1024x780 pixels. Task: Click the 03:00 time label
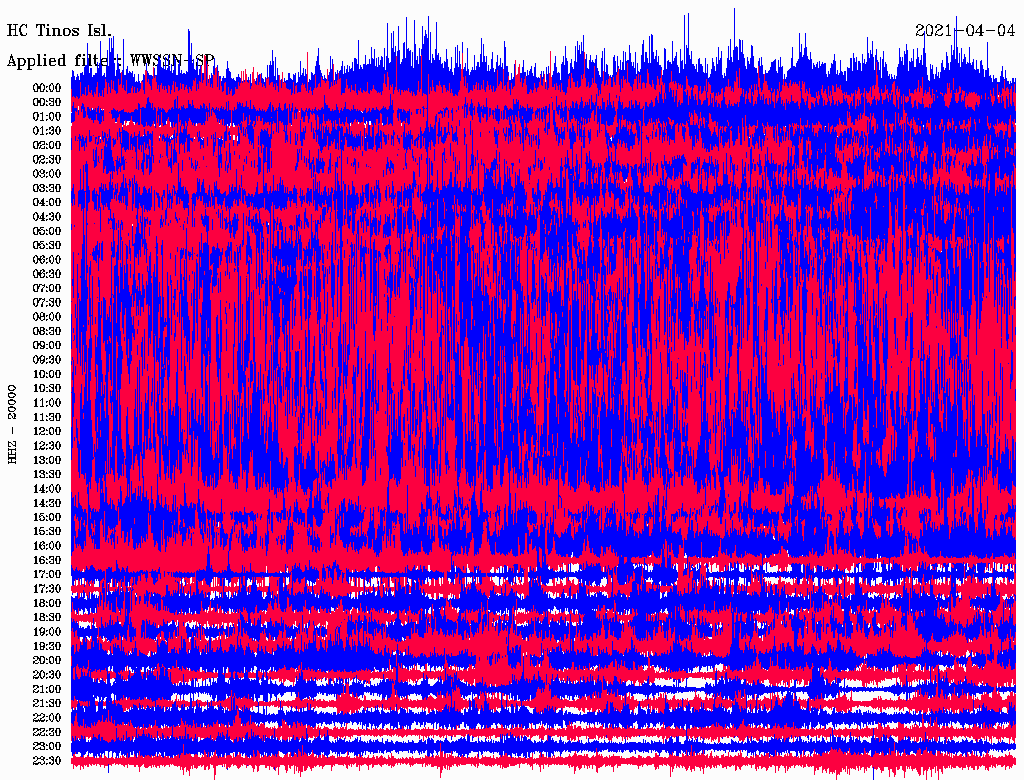pyautogui.click(x=47, y=174)
